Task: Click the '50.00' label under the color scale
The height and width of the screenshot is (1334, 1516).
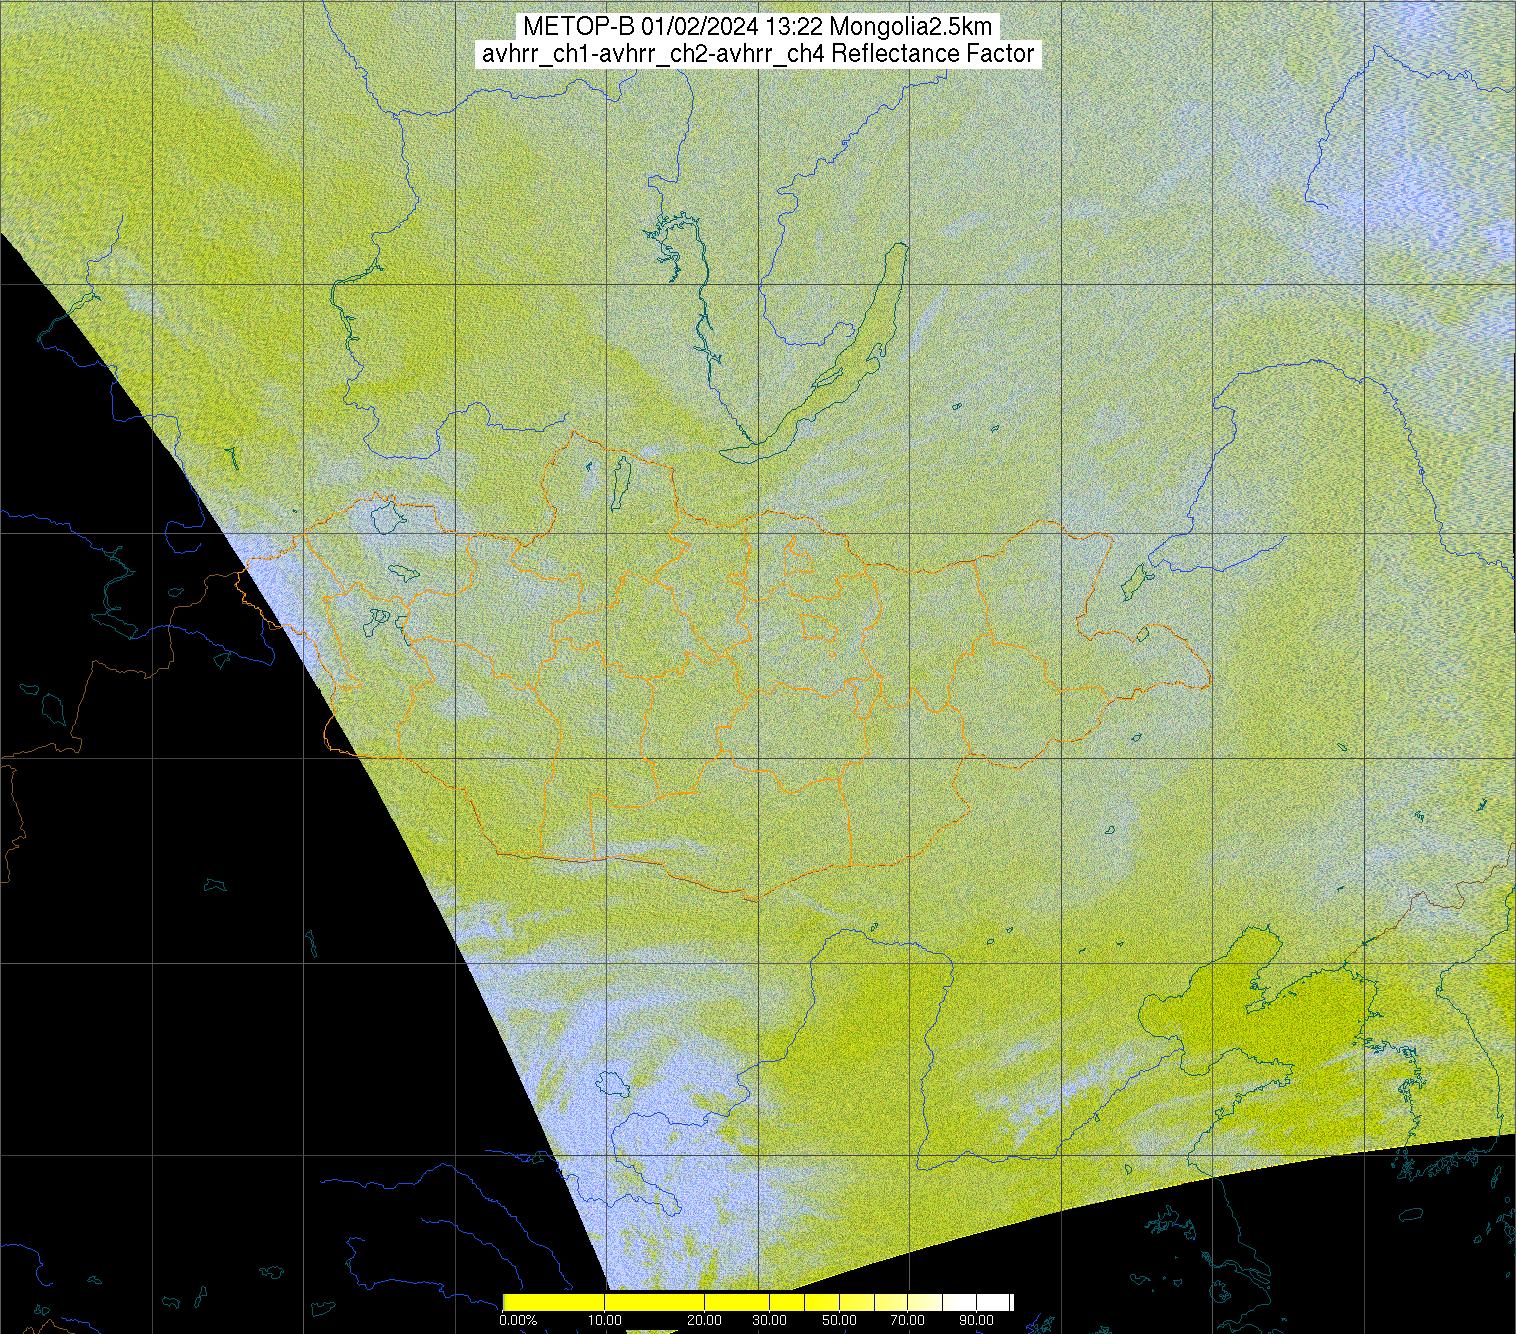Action: pos(839,1320)
